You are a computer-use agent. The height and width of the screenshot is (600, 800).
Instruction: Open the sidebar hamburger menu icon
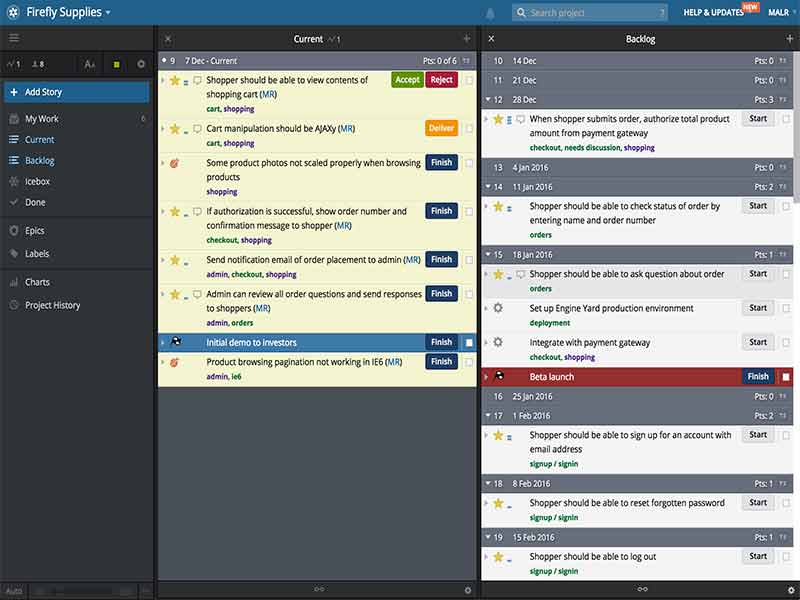[14, 38]
